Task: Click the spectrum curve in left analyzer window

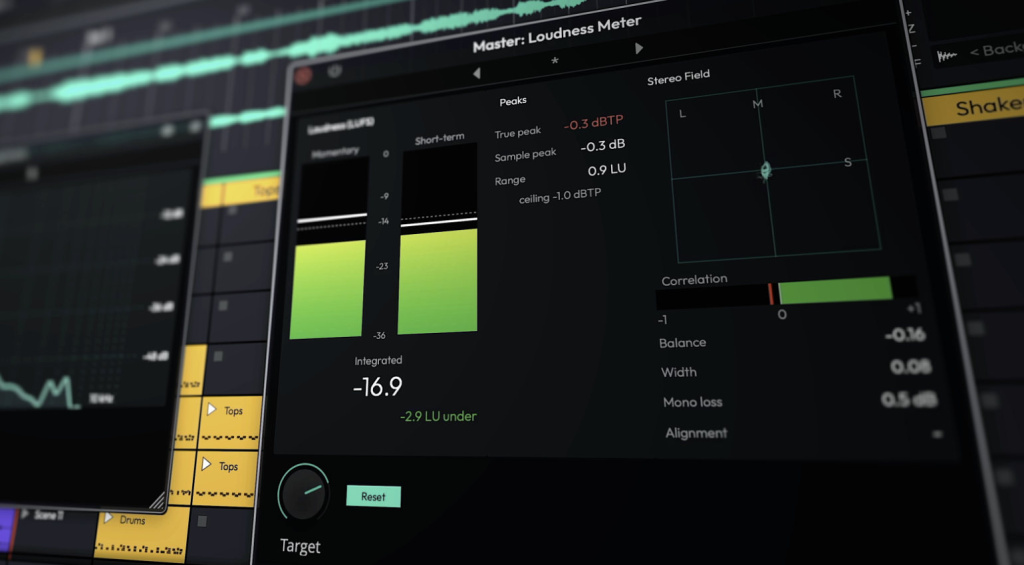Action: click(40, 391)
